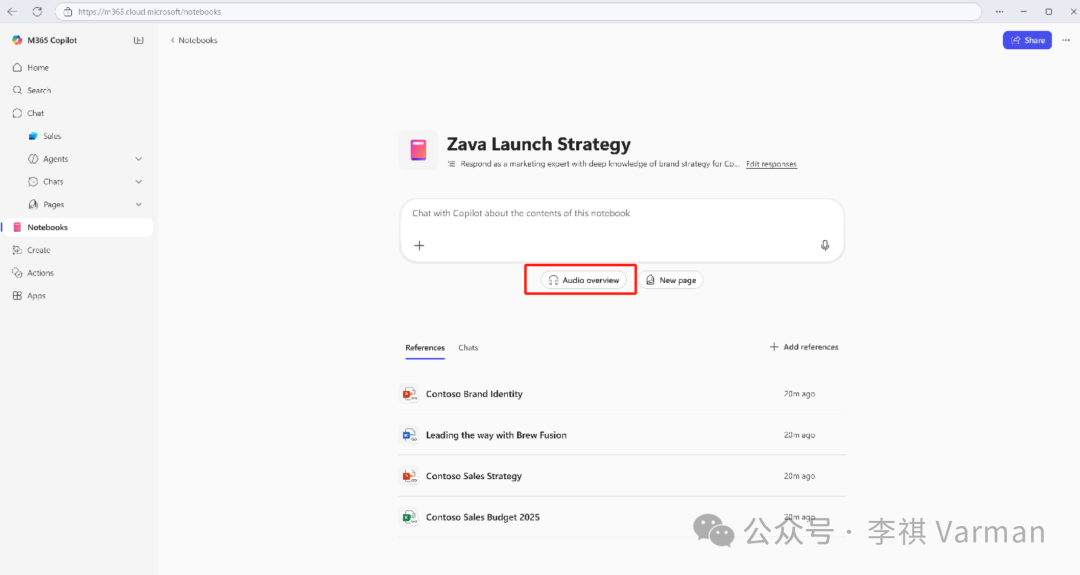Select Notebooks in the sidebar
The width and height of the screenshot is (1080, 575).
pyautogui.click(x=77, y=227)
